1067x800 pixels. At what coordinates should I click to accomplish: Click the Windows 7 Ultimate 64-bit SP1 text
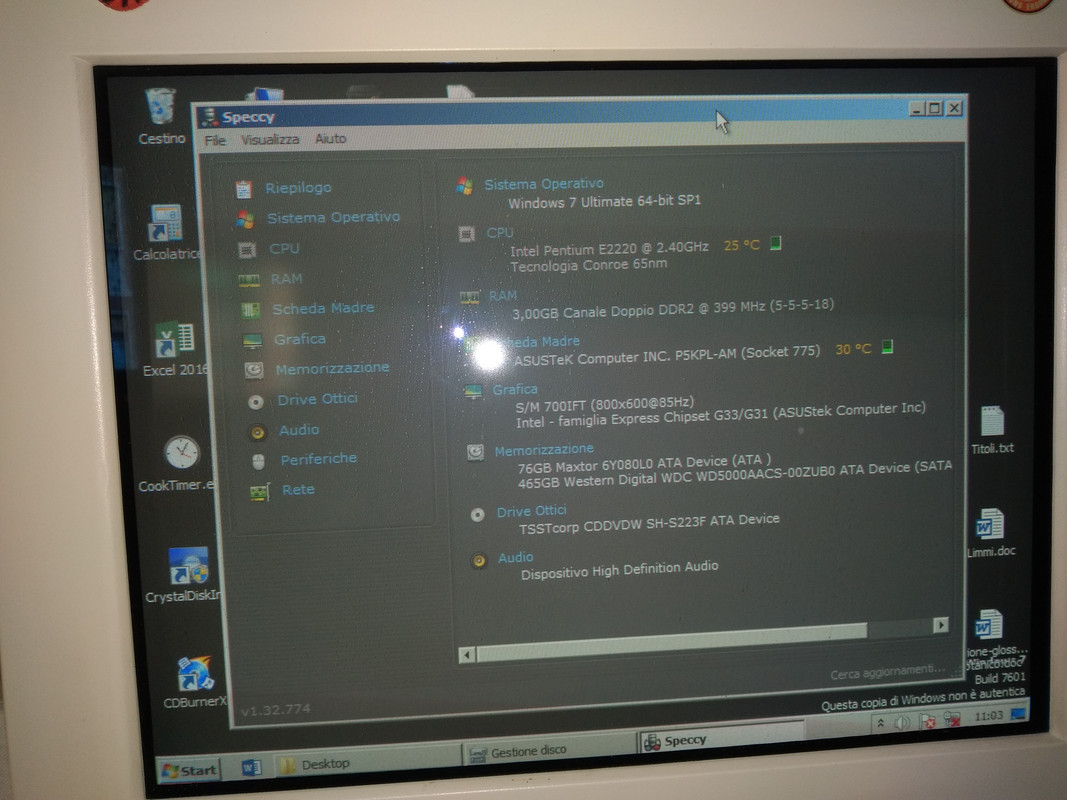tap(604, 202)
